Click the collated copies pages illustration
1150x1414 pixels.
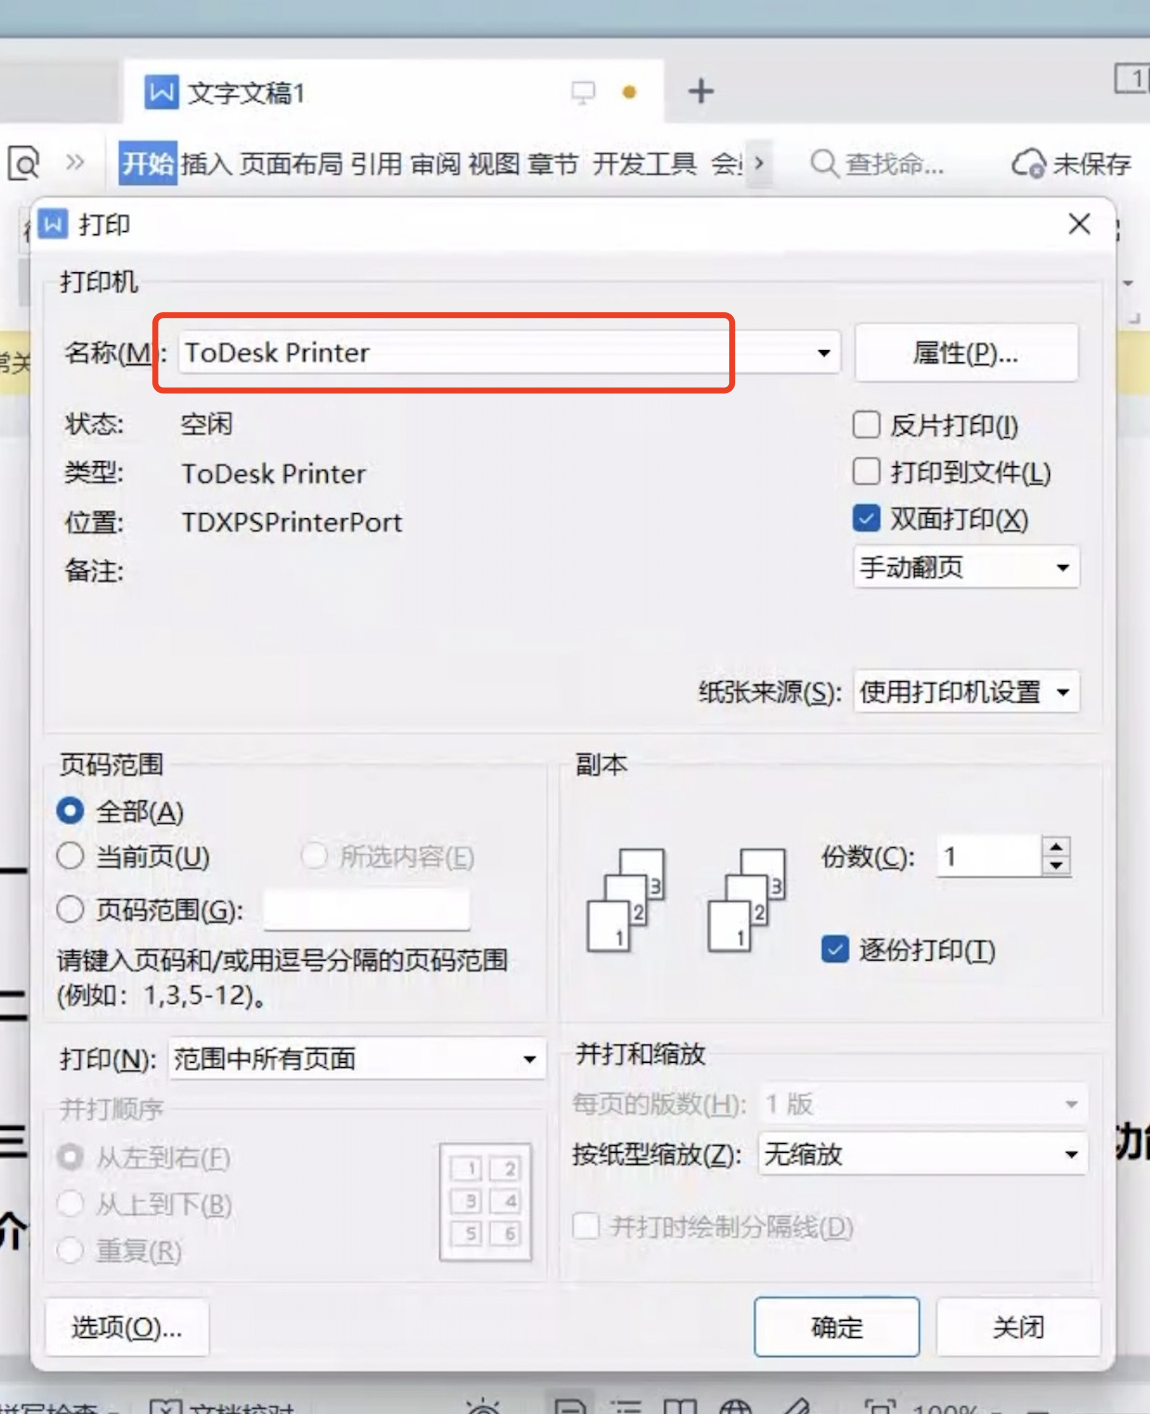pos(626,900)
